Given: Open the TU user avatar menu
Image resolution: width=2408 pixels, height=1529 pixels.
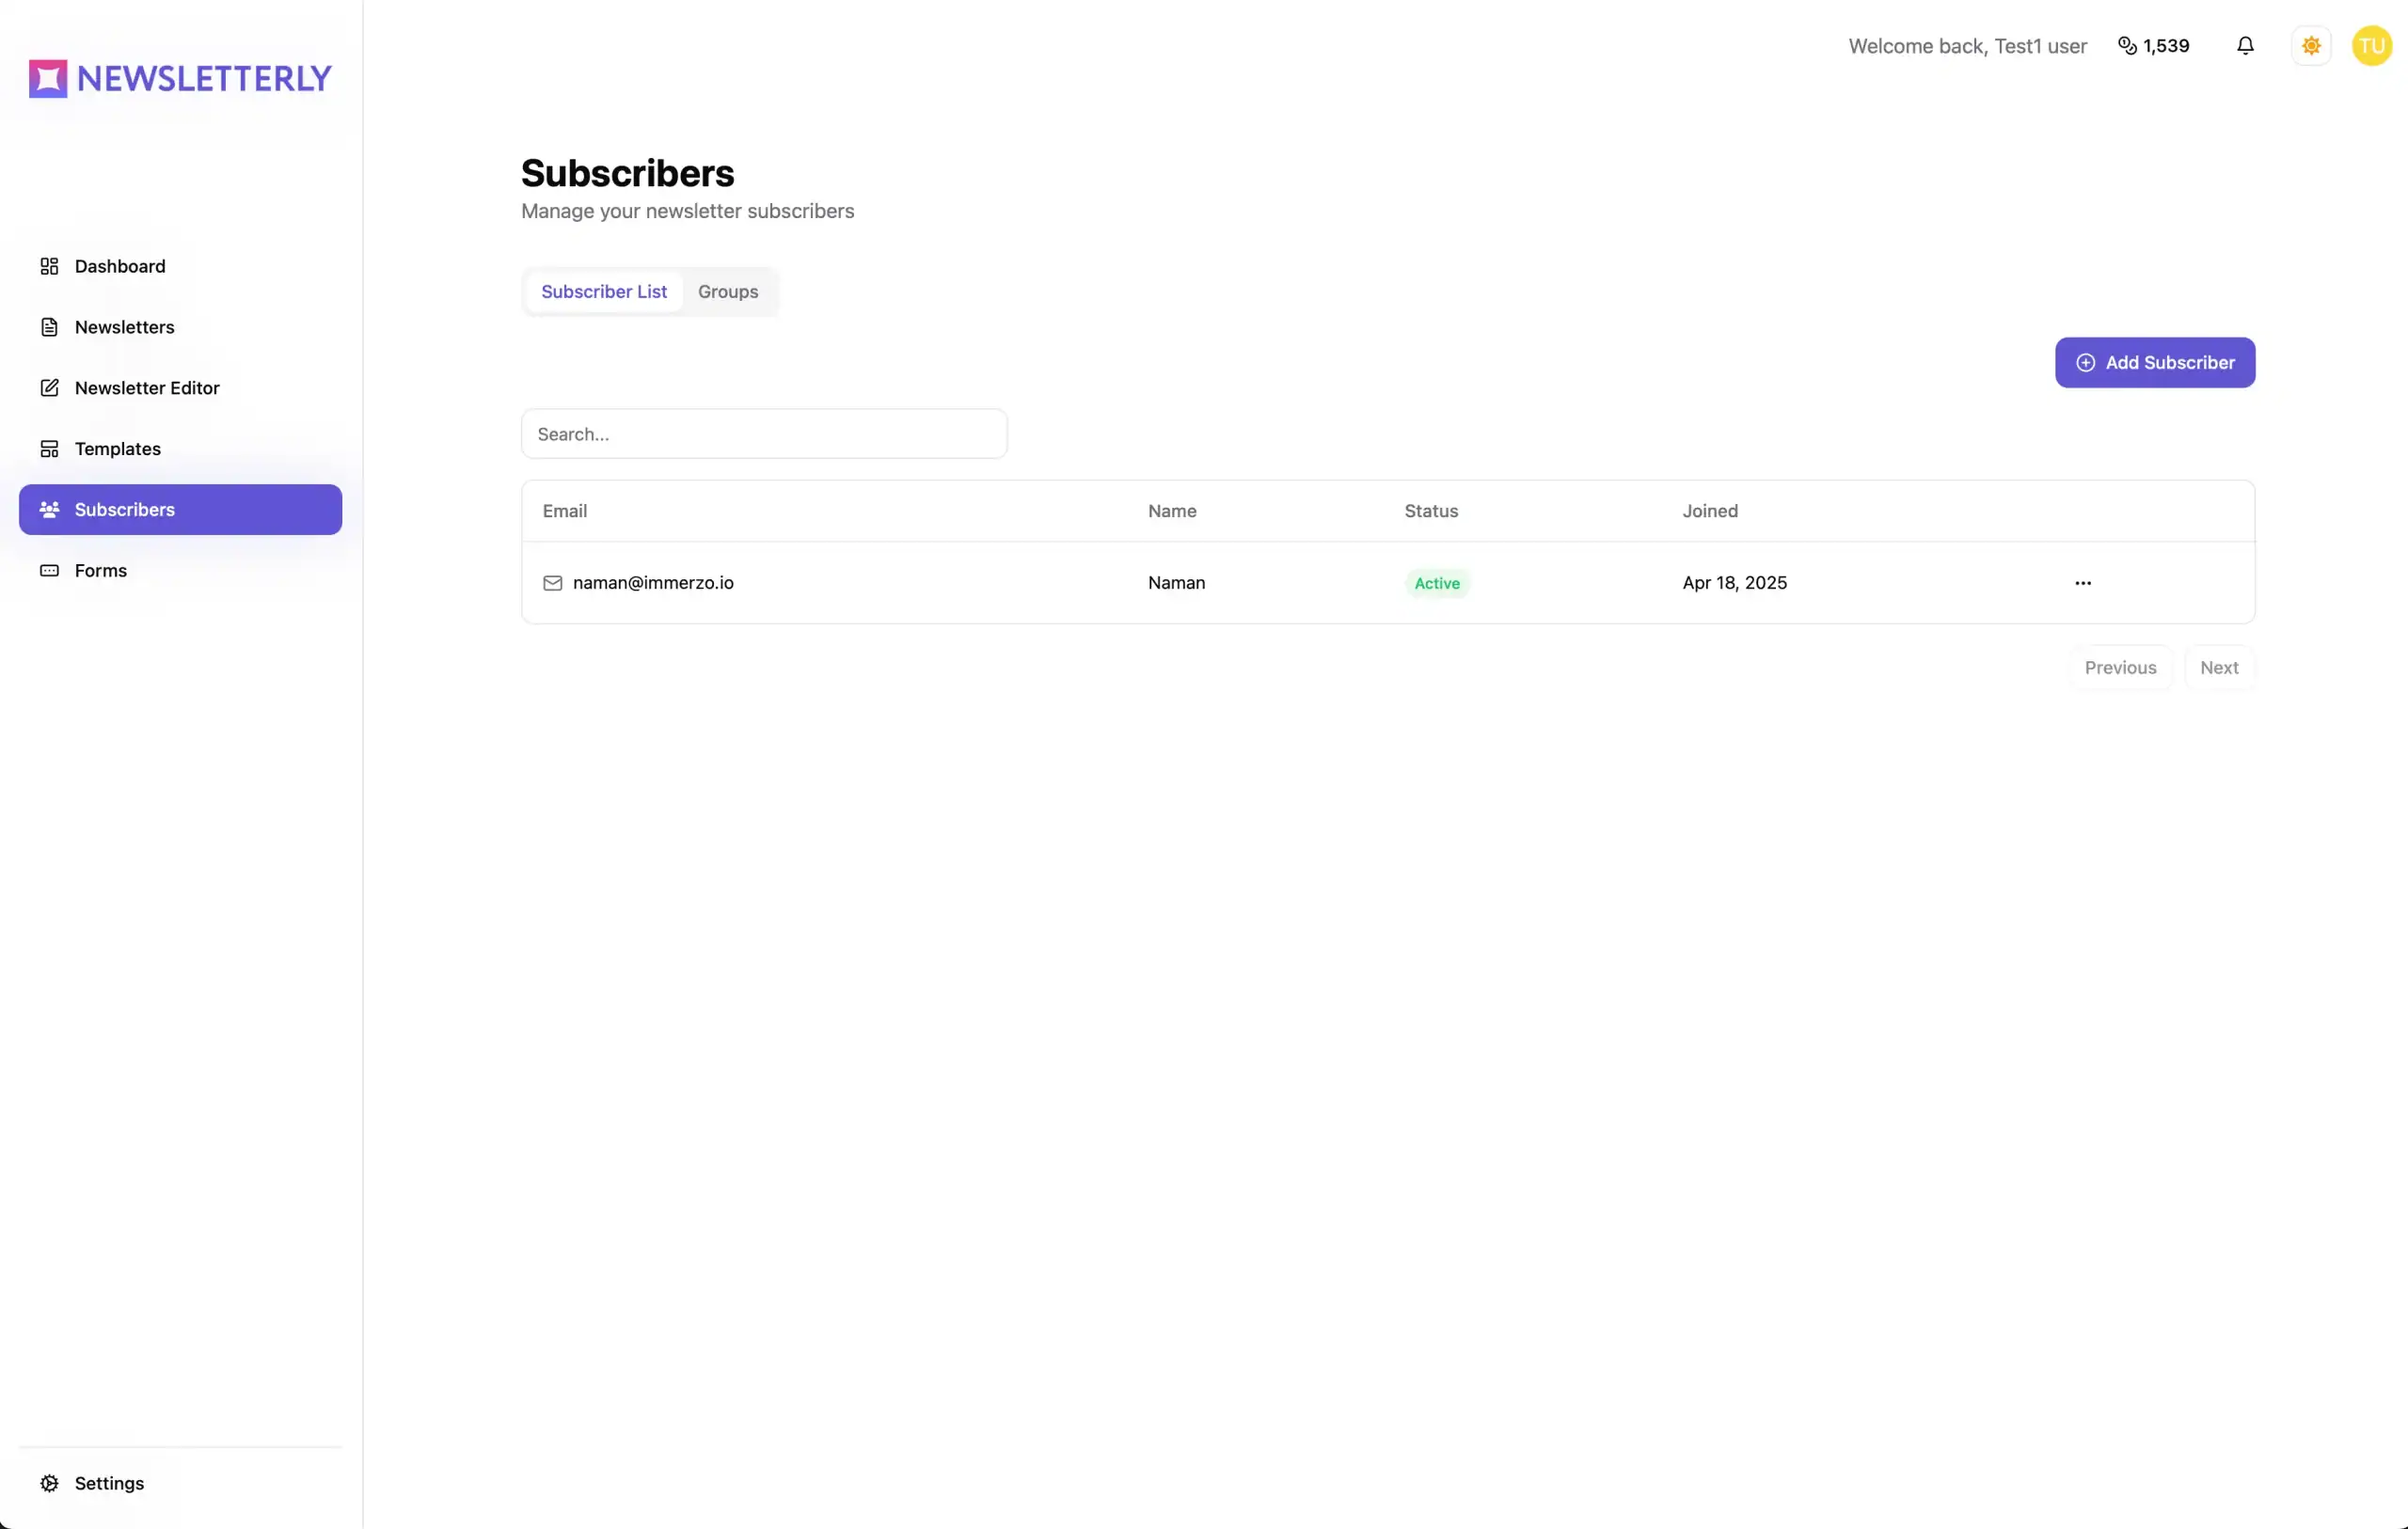Looking at the screenshot, I should coord(2371,46).
